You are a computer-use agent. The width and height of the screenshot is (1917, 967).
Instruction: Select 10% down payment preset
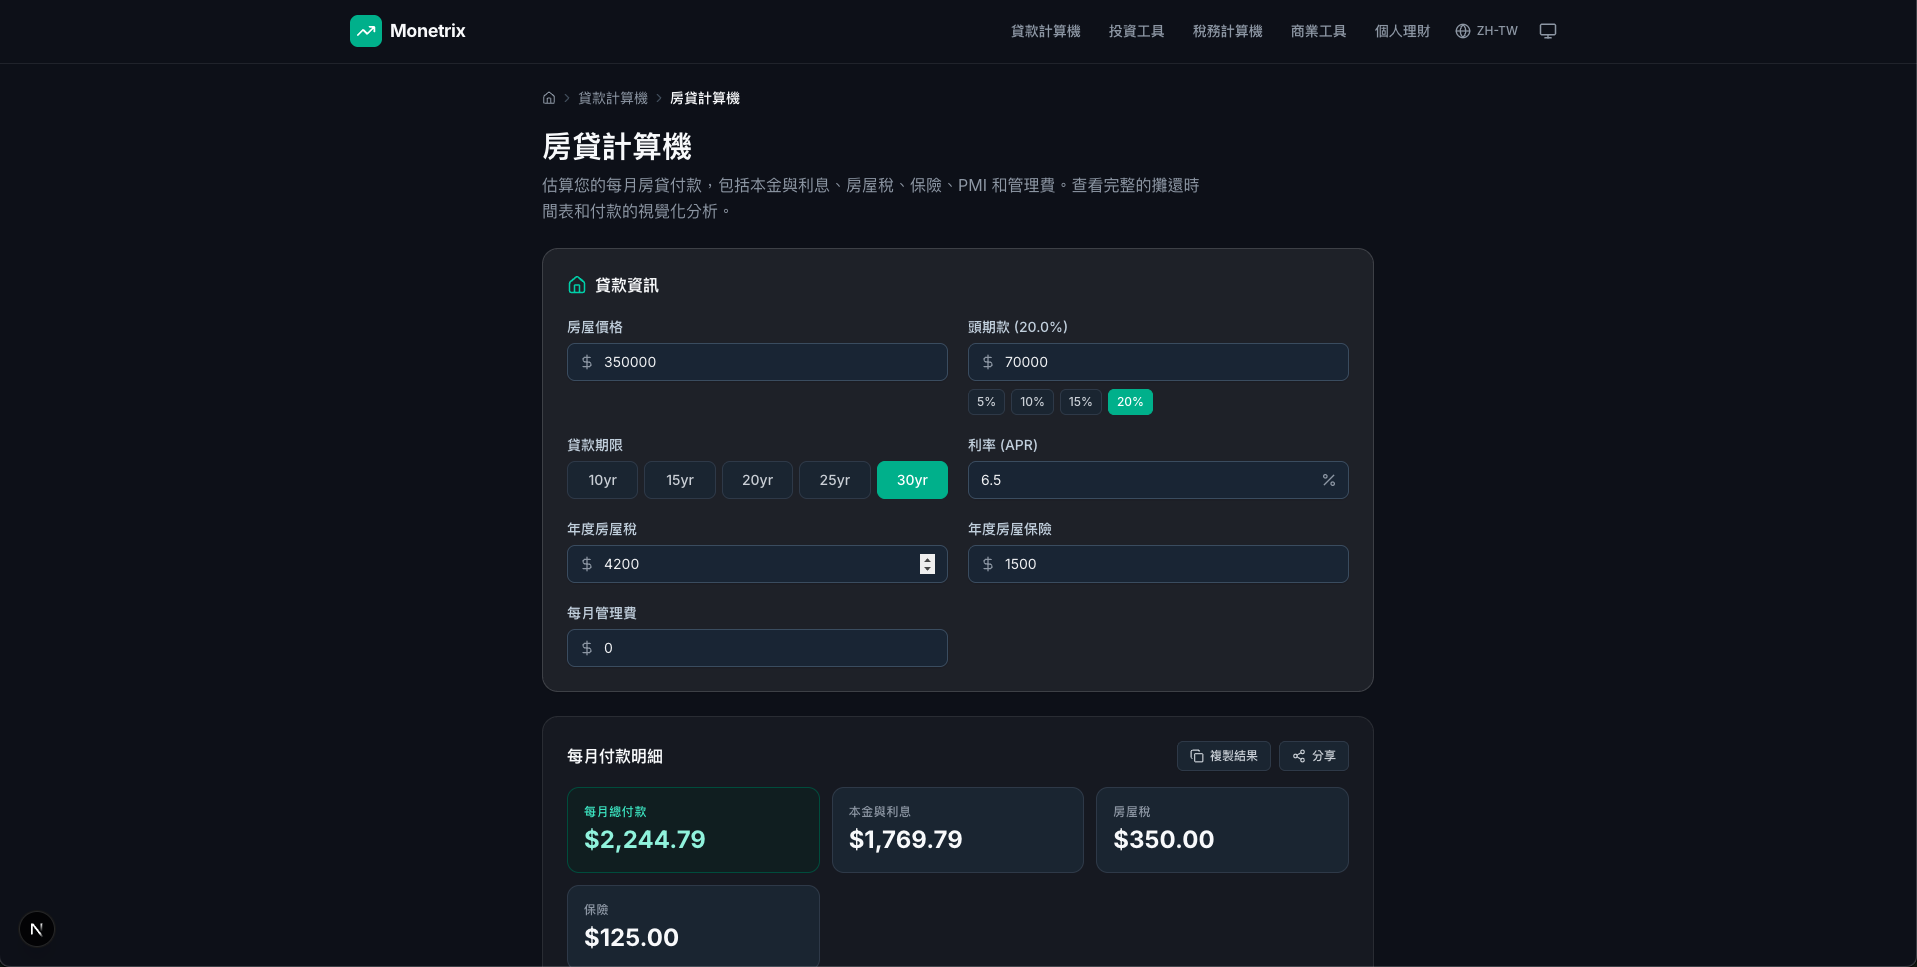(1032, 402)
